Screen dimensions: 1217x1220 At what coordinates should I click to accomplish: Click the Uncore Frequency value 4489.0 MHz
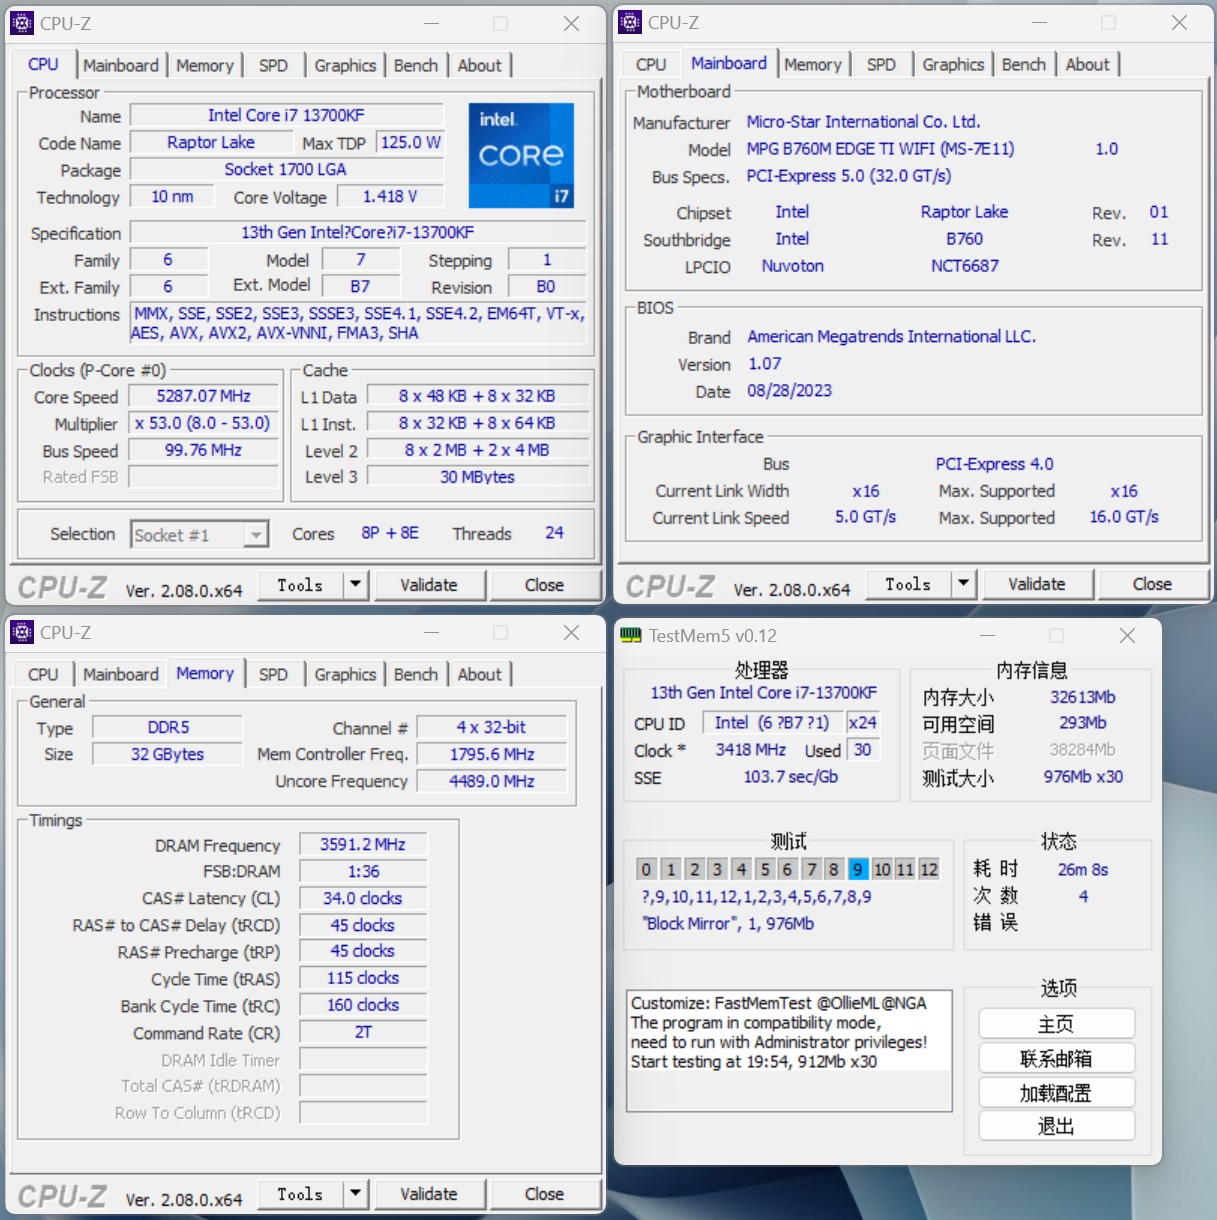(x=492, y=781)
